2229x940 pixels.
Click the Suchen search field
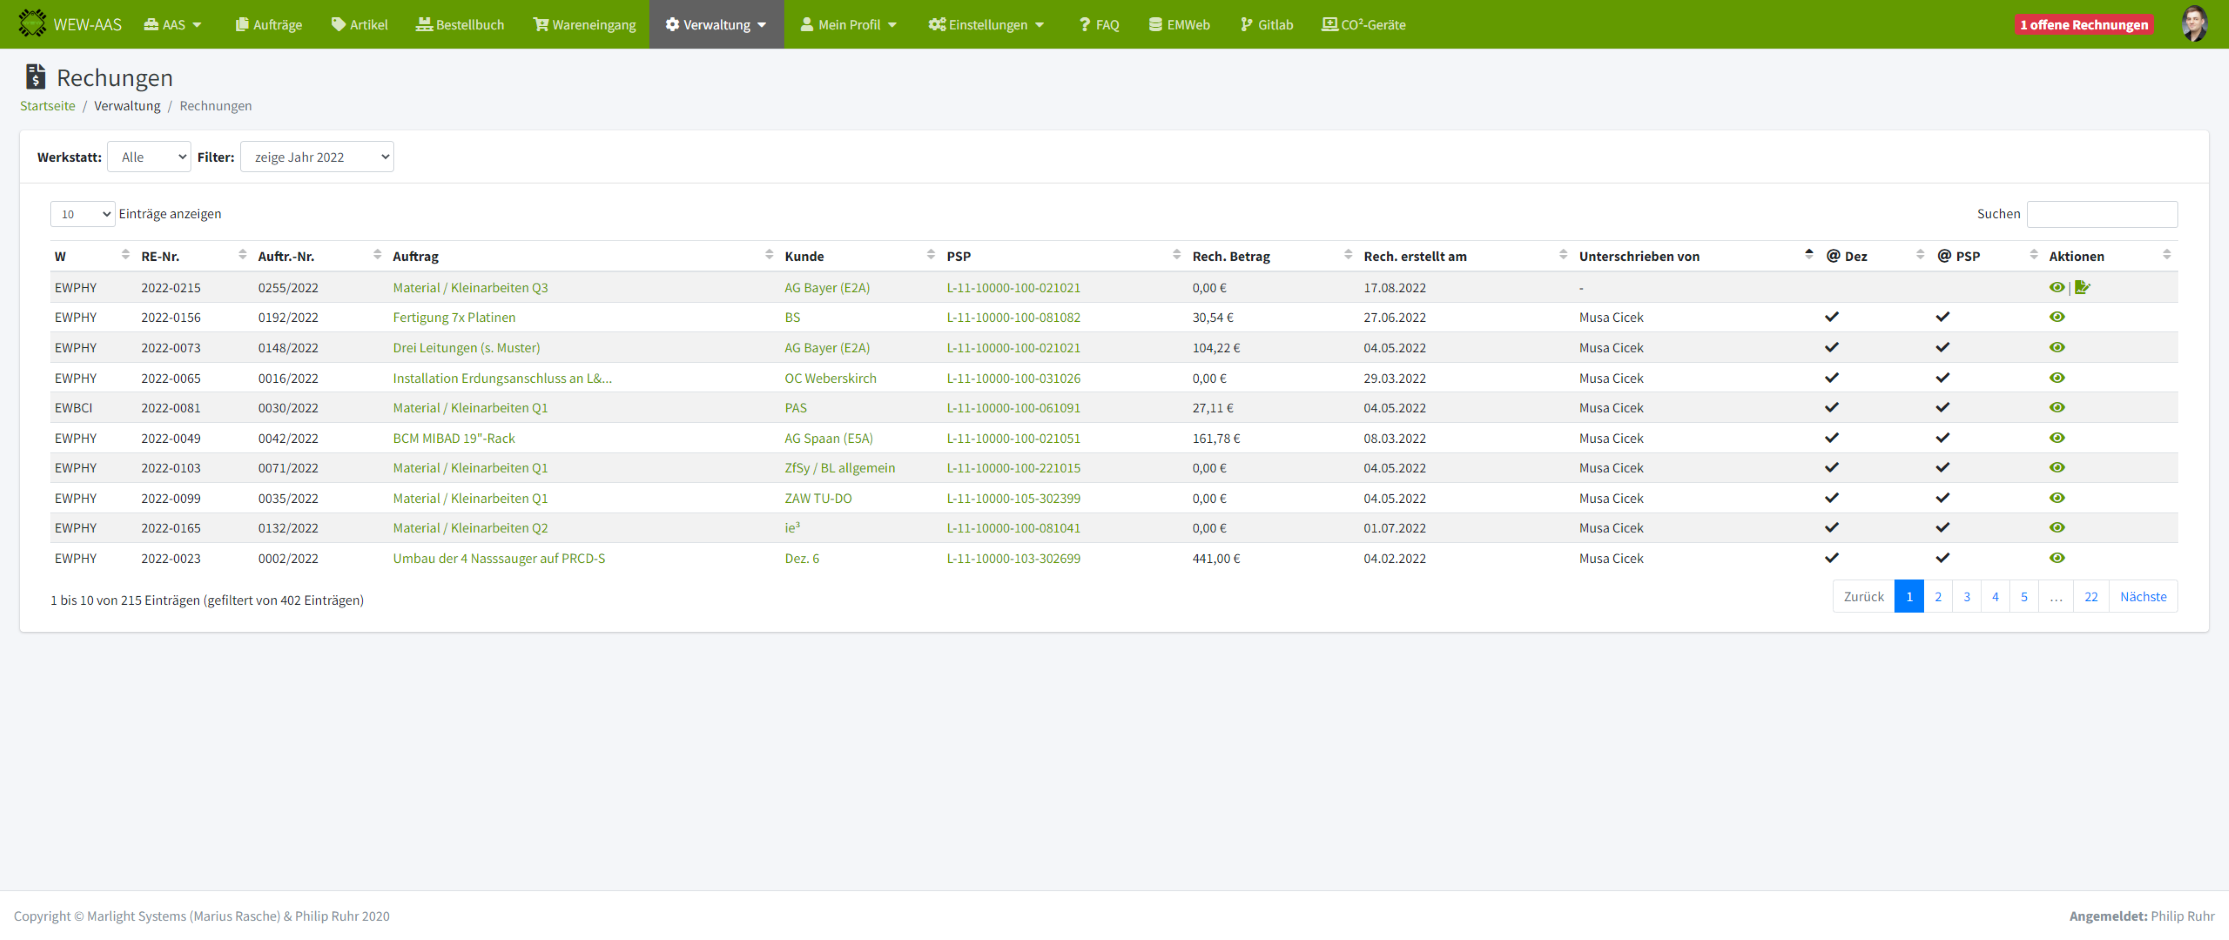[2101, 214]
